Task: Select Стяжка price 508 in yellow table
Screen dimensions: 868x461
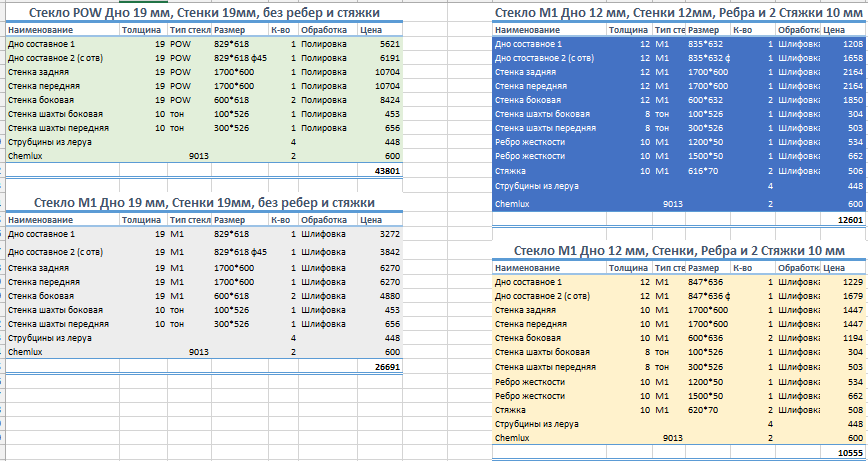Action: click(x=855, y=410)
